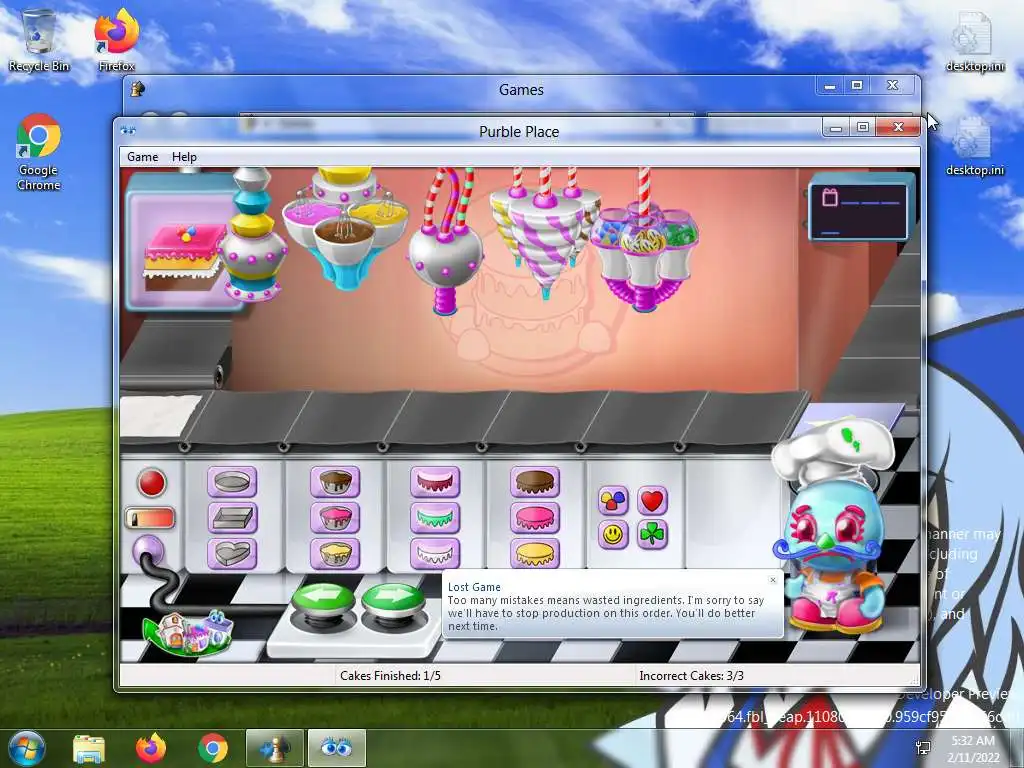
Task: Return to Purble Place village map icon
Action: coord(188,632)
